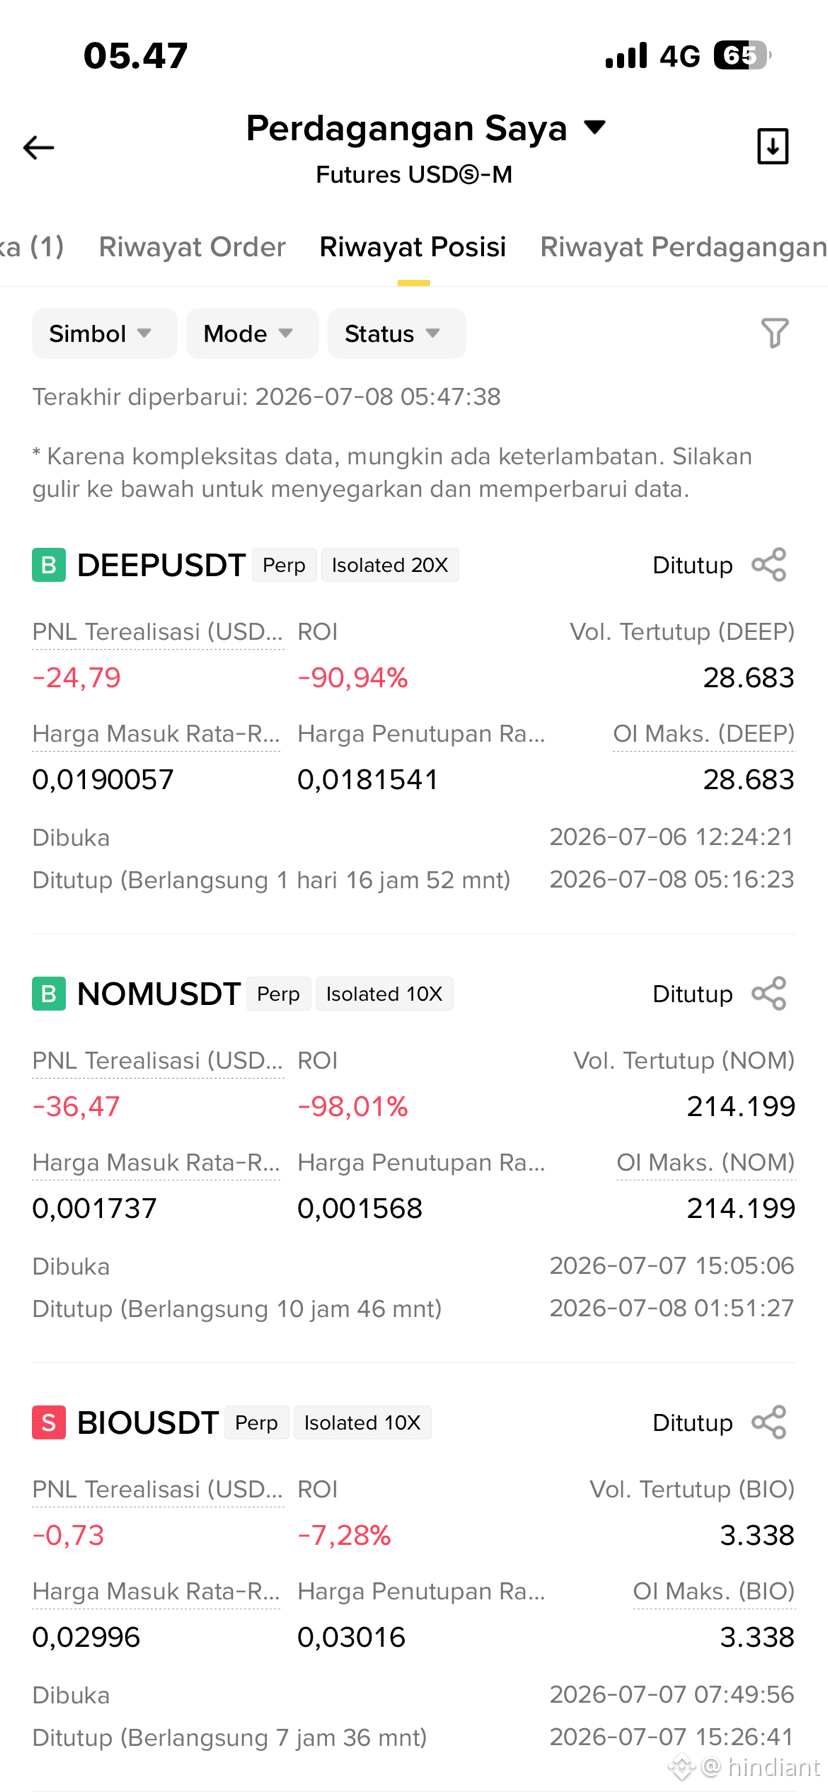This screenshot has width=828, height=1792.
Task: Tap the green B badge beside NOMUSDT
Action: click(x=49, y=994)
